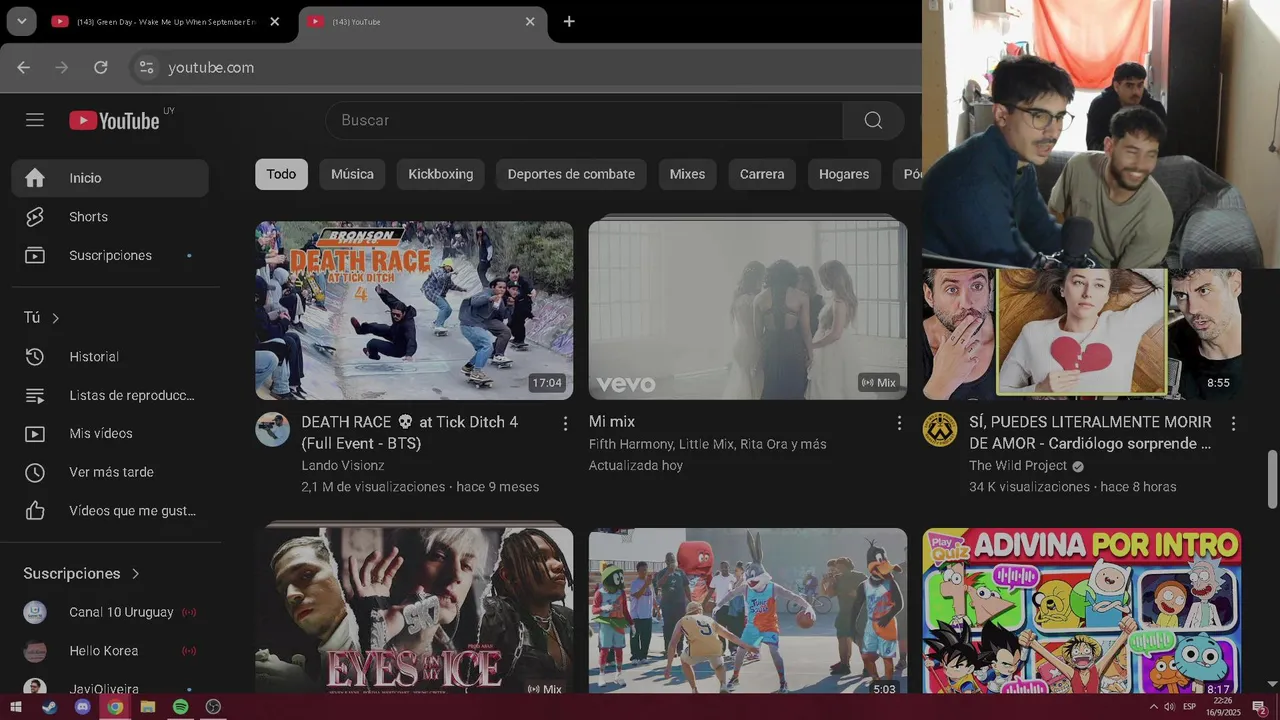
Task: Open Steam from the taskbar
Action: pyautogui.click(x=49, y=707)
